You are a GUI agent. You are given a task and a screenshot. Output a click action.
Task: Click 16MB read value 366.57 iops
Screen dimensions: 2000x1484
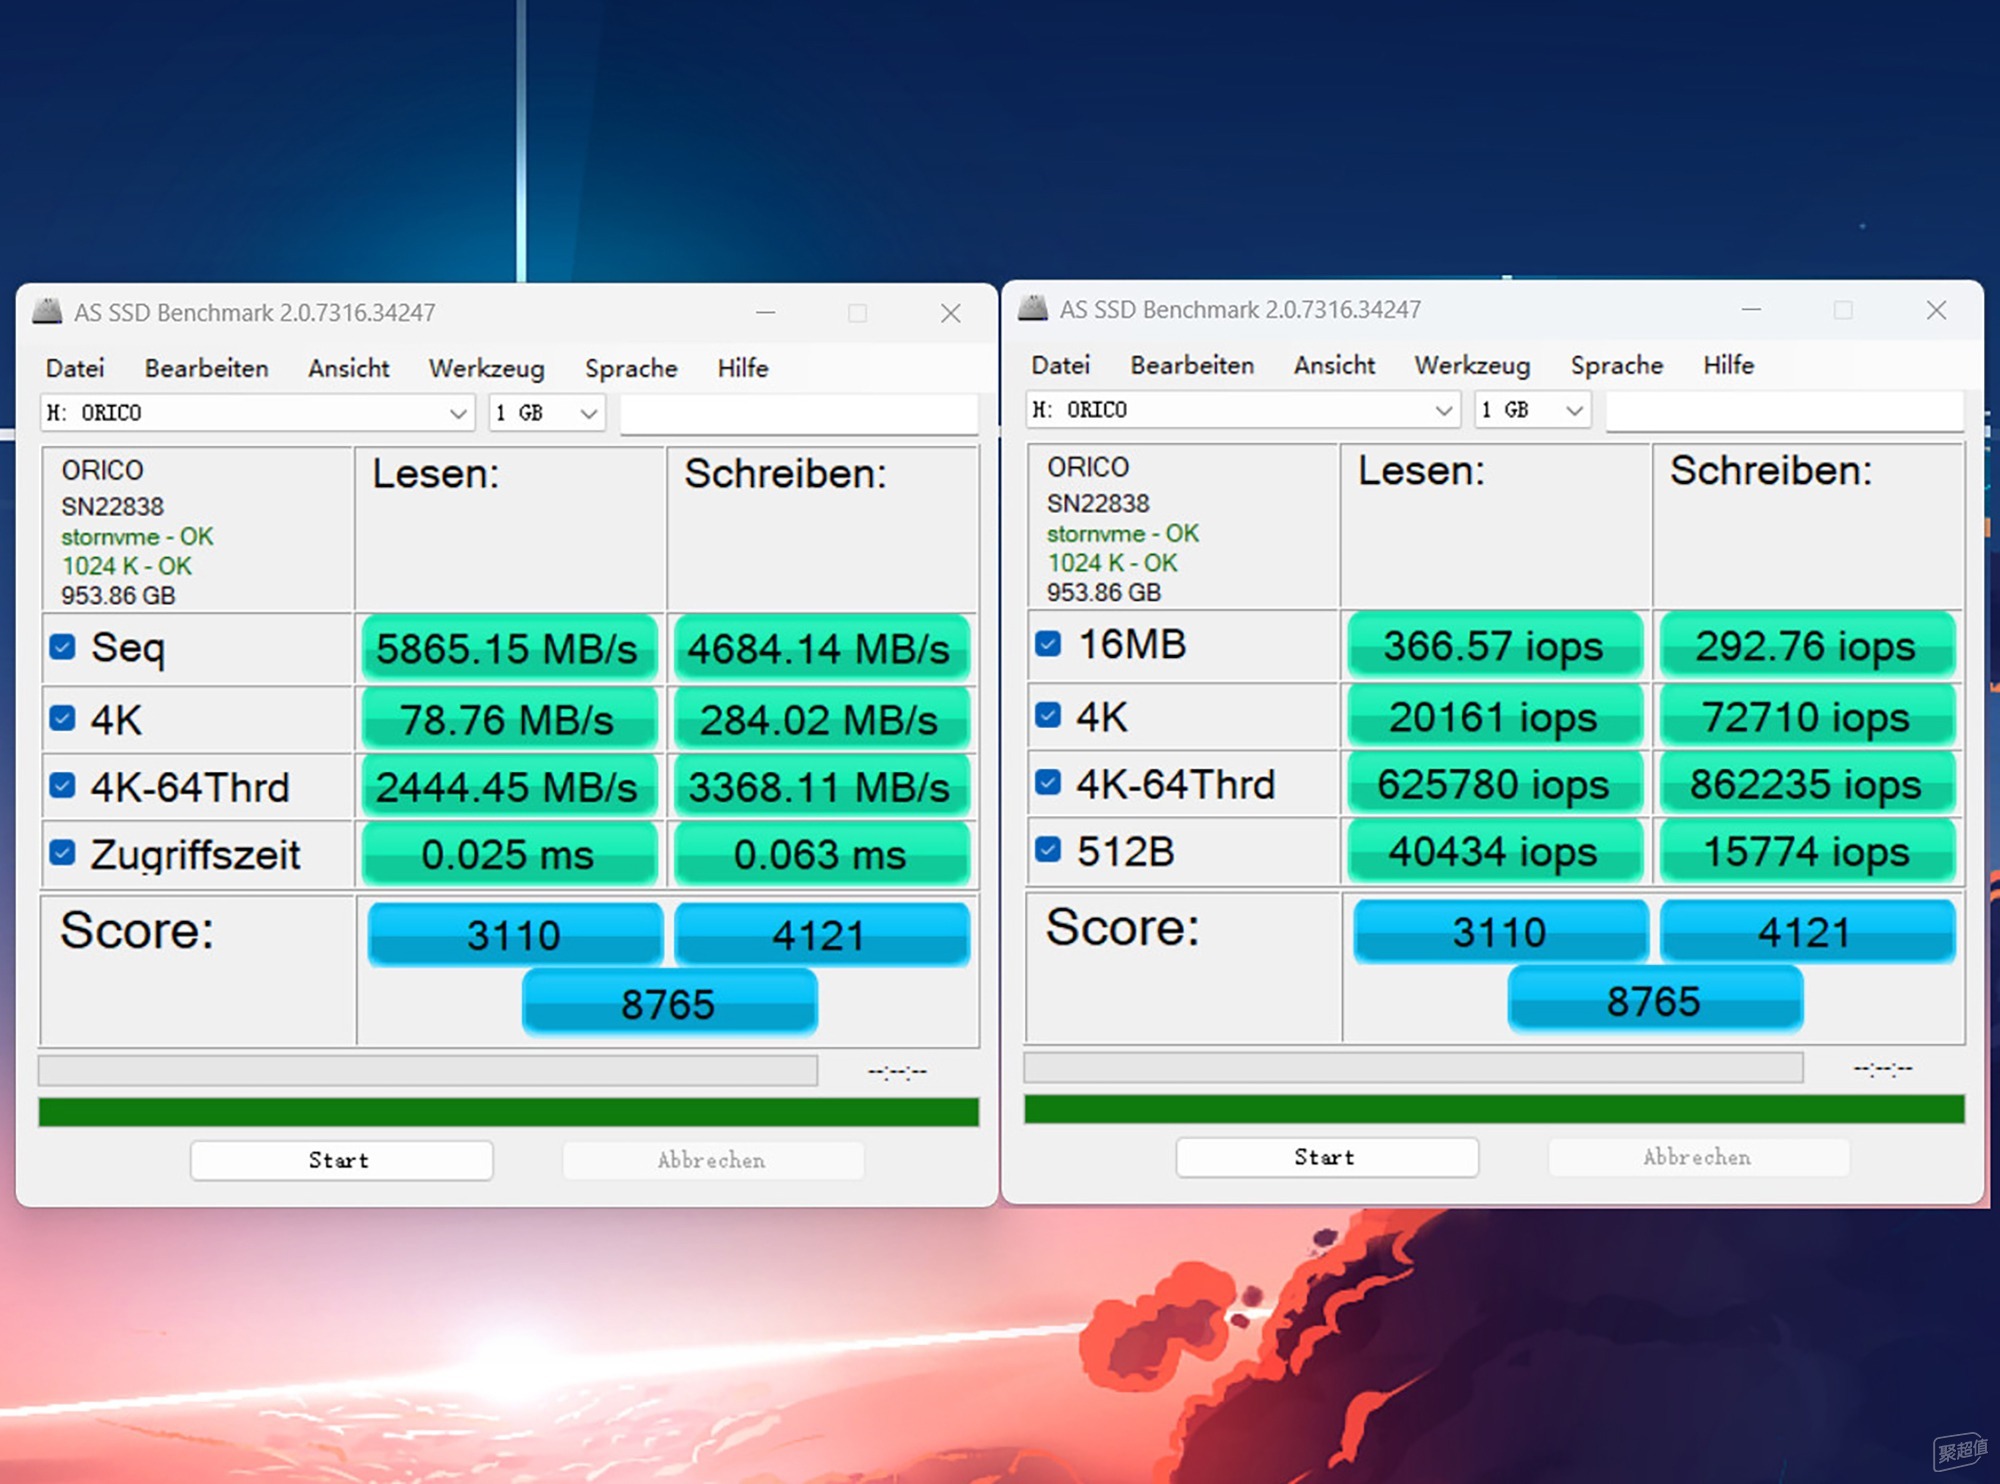1494,646
